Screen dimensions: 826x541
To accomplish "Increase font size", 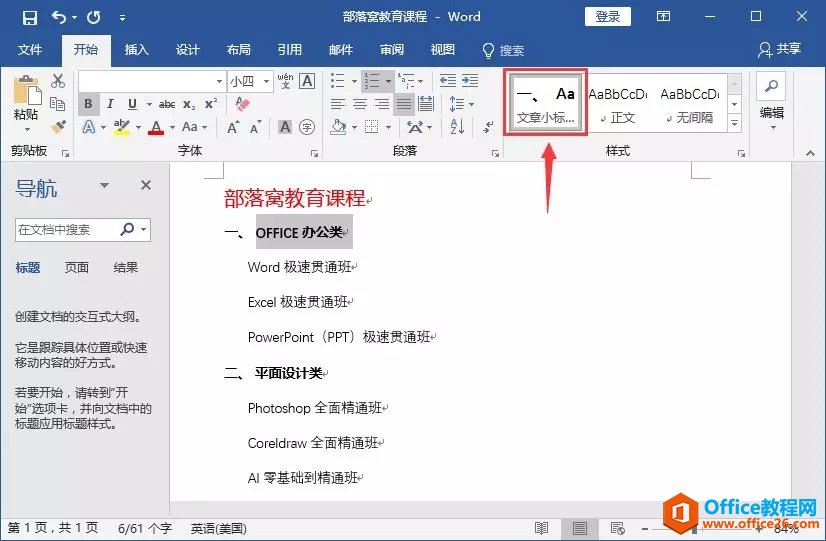I will pyautogui.click(x=232, y=127).
